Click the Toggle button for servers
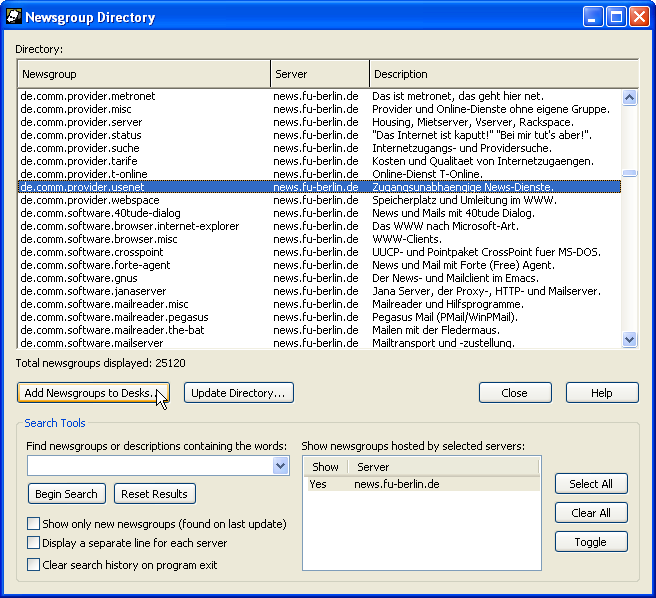The image size is (656, 598). pos(590,542)
